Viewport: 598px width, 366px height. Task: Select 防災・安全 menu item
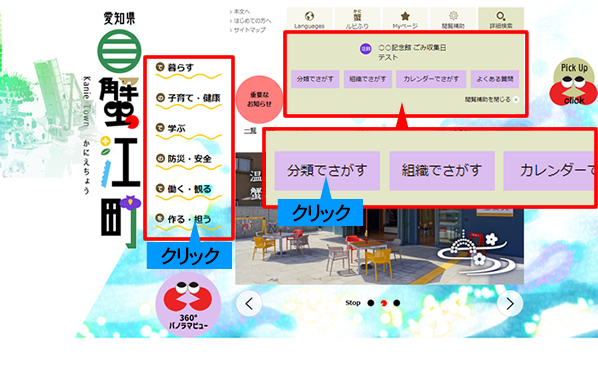pyautogui.click(x=188, y=161)
